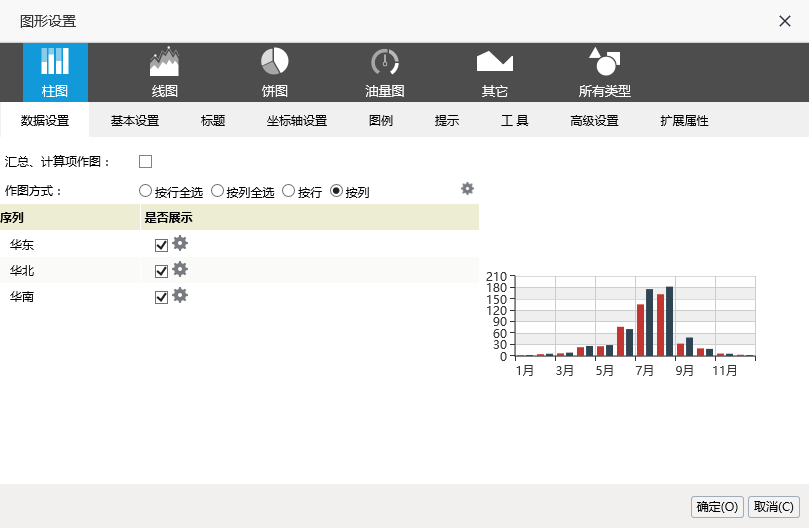Screen dimensions: 809x528
Task: Cancel with 取消(C) button
Action: [773, 507]
